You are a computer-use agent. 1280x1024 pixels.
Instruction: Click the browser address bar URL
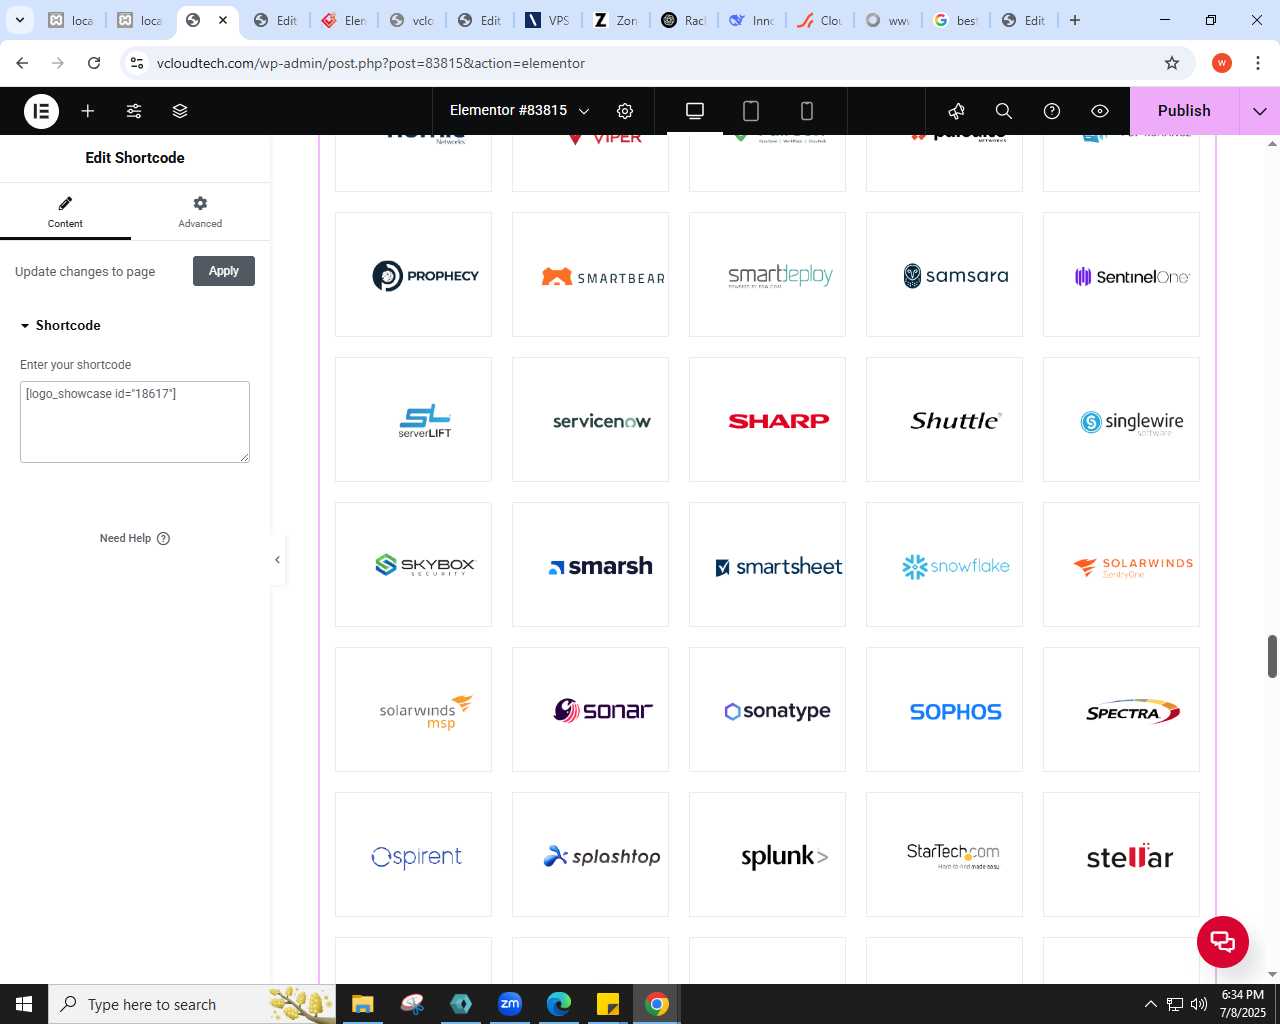click(x=371, y=63)
